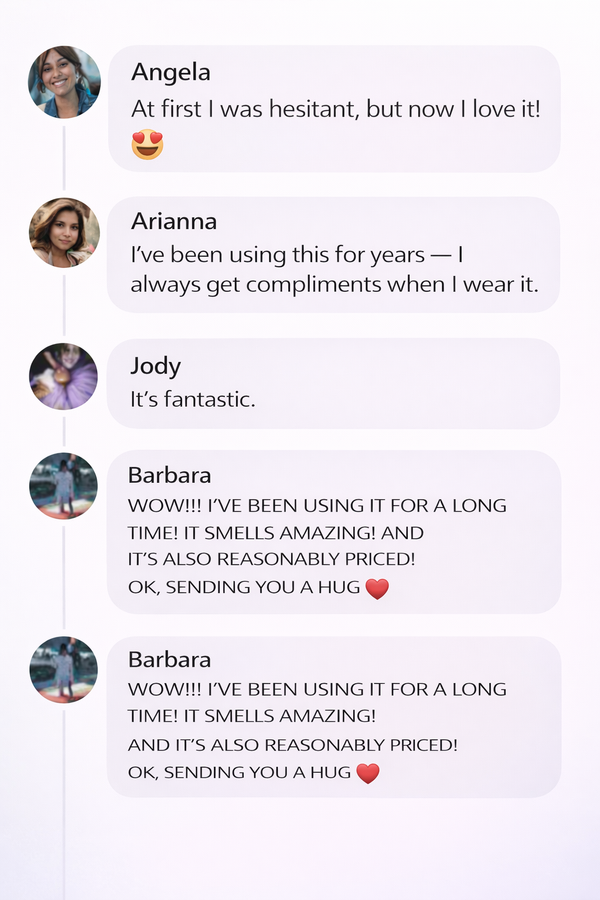
Task: Click Angela's profile picture
Action: click(64, 82)
